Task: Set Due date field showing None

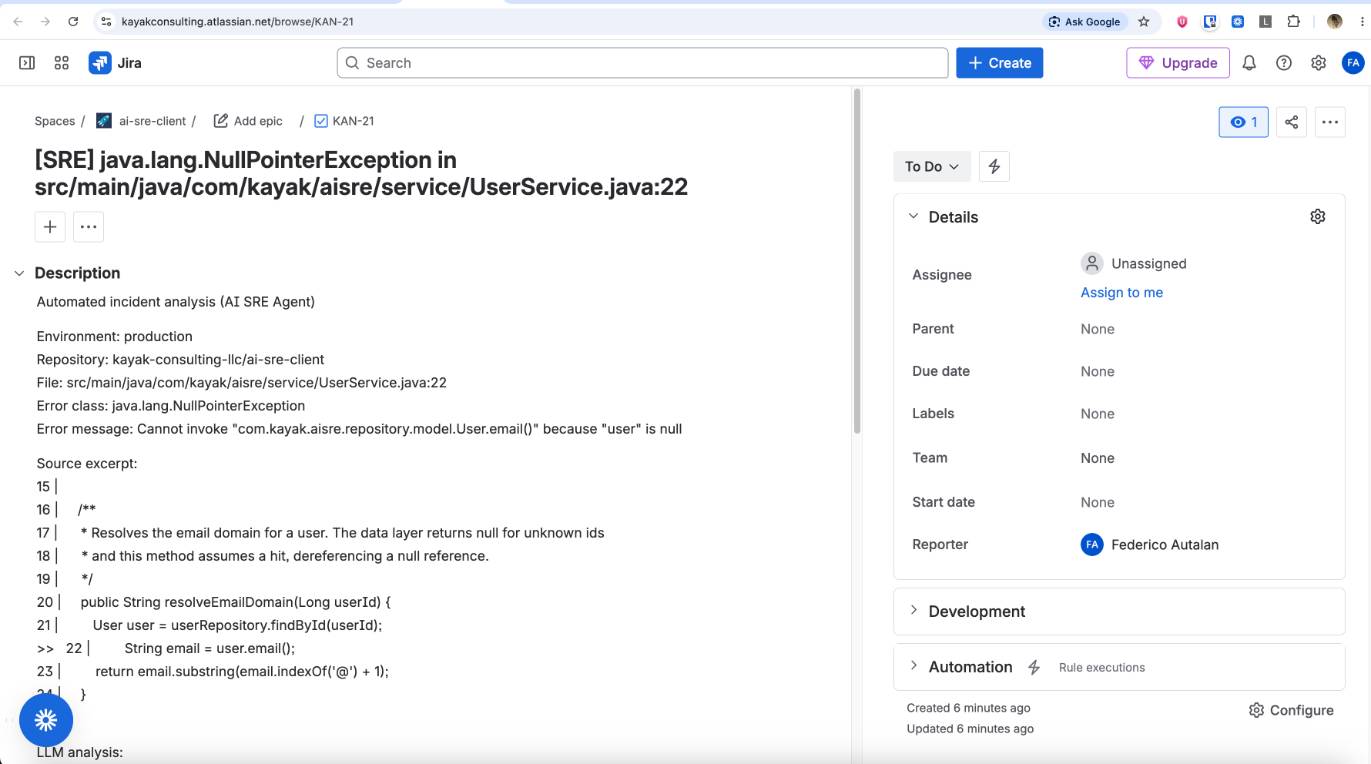Action: point(1098,372)
